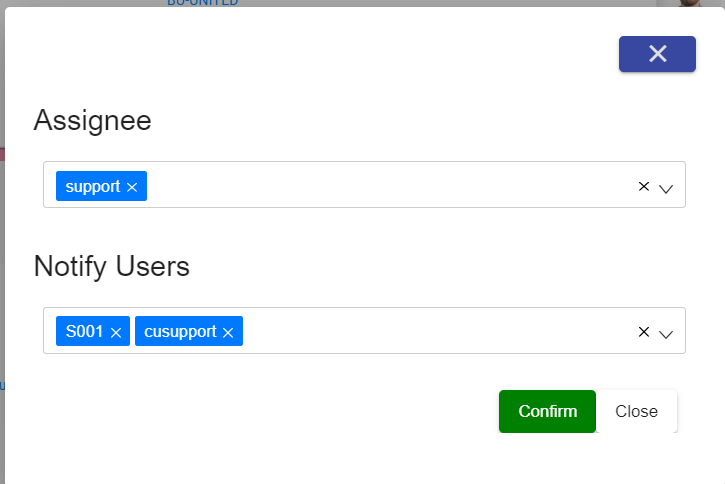725x484 pixels.
Task: Open the Notify Users dropdown chevron
Action: (x=666, y=334)
